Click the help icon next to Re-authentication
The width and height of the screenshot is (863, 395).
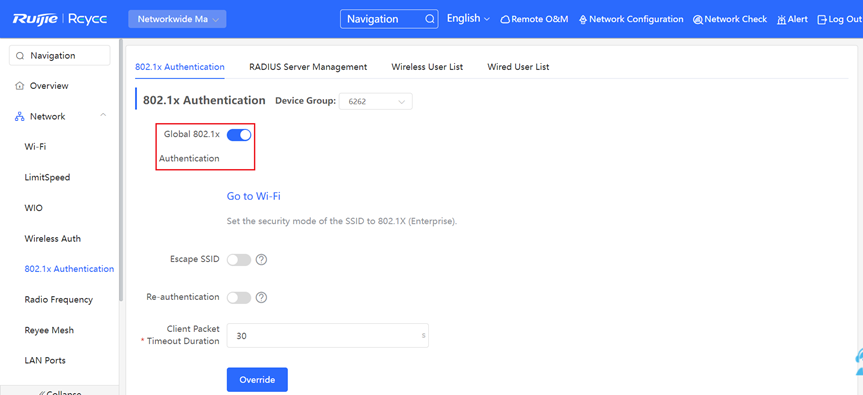(x=261, y=297)
